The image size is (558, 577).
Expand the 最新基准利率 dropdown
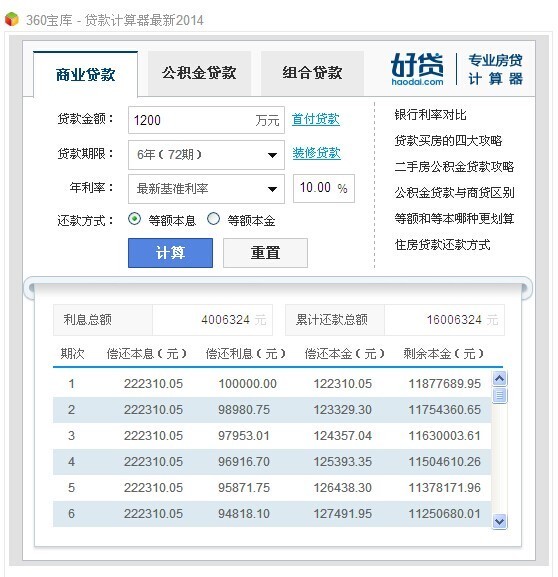(x=206, y=189)
